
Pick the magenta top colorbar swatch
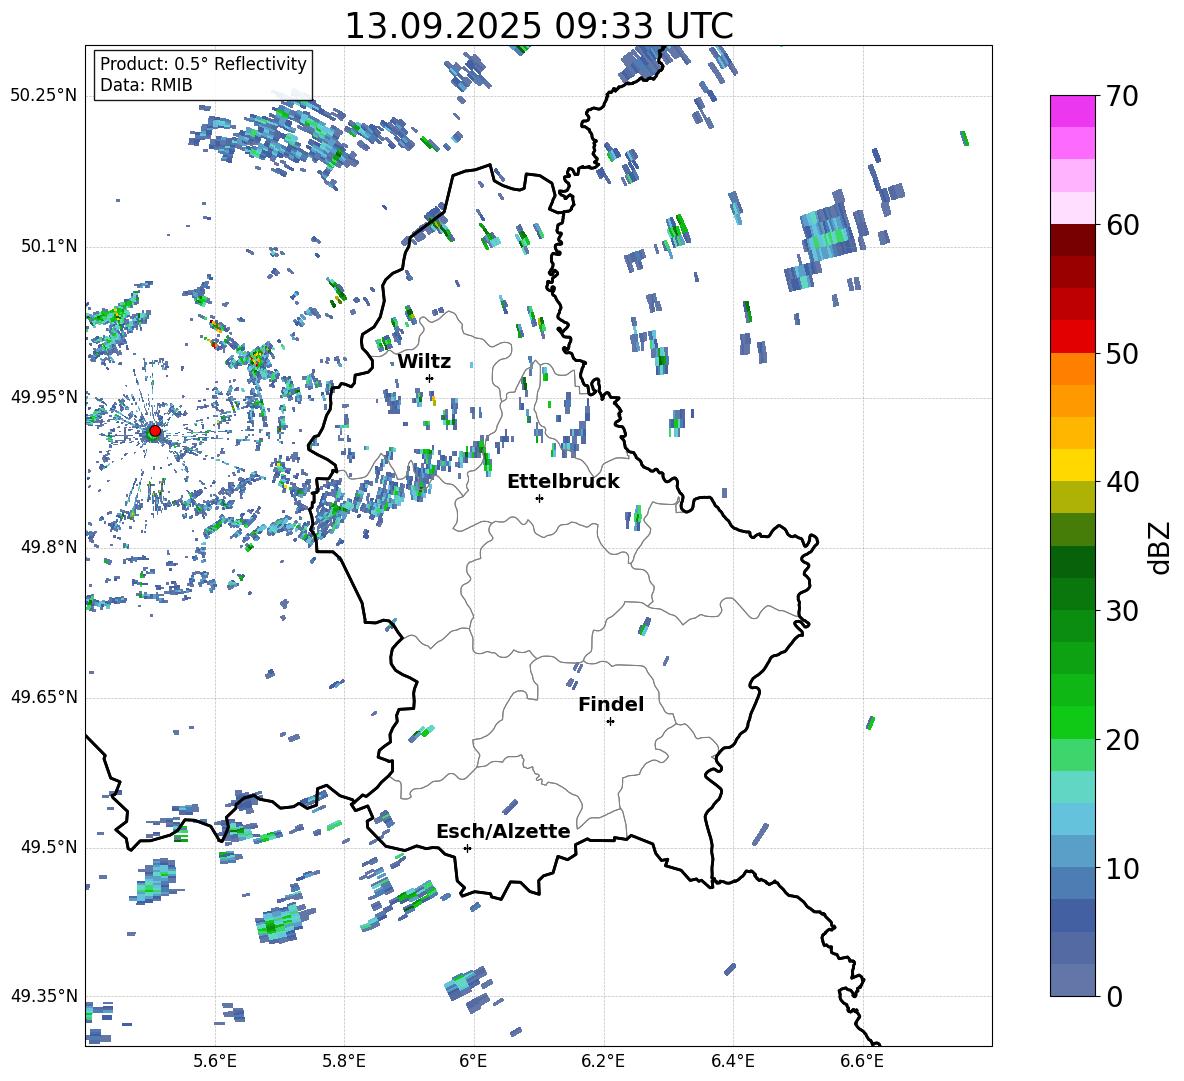click(x=1072, y=111)
